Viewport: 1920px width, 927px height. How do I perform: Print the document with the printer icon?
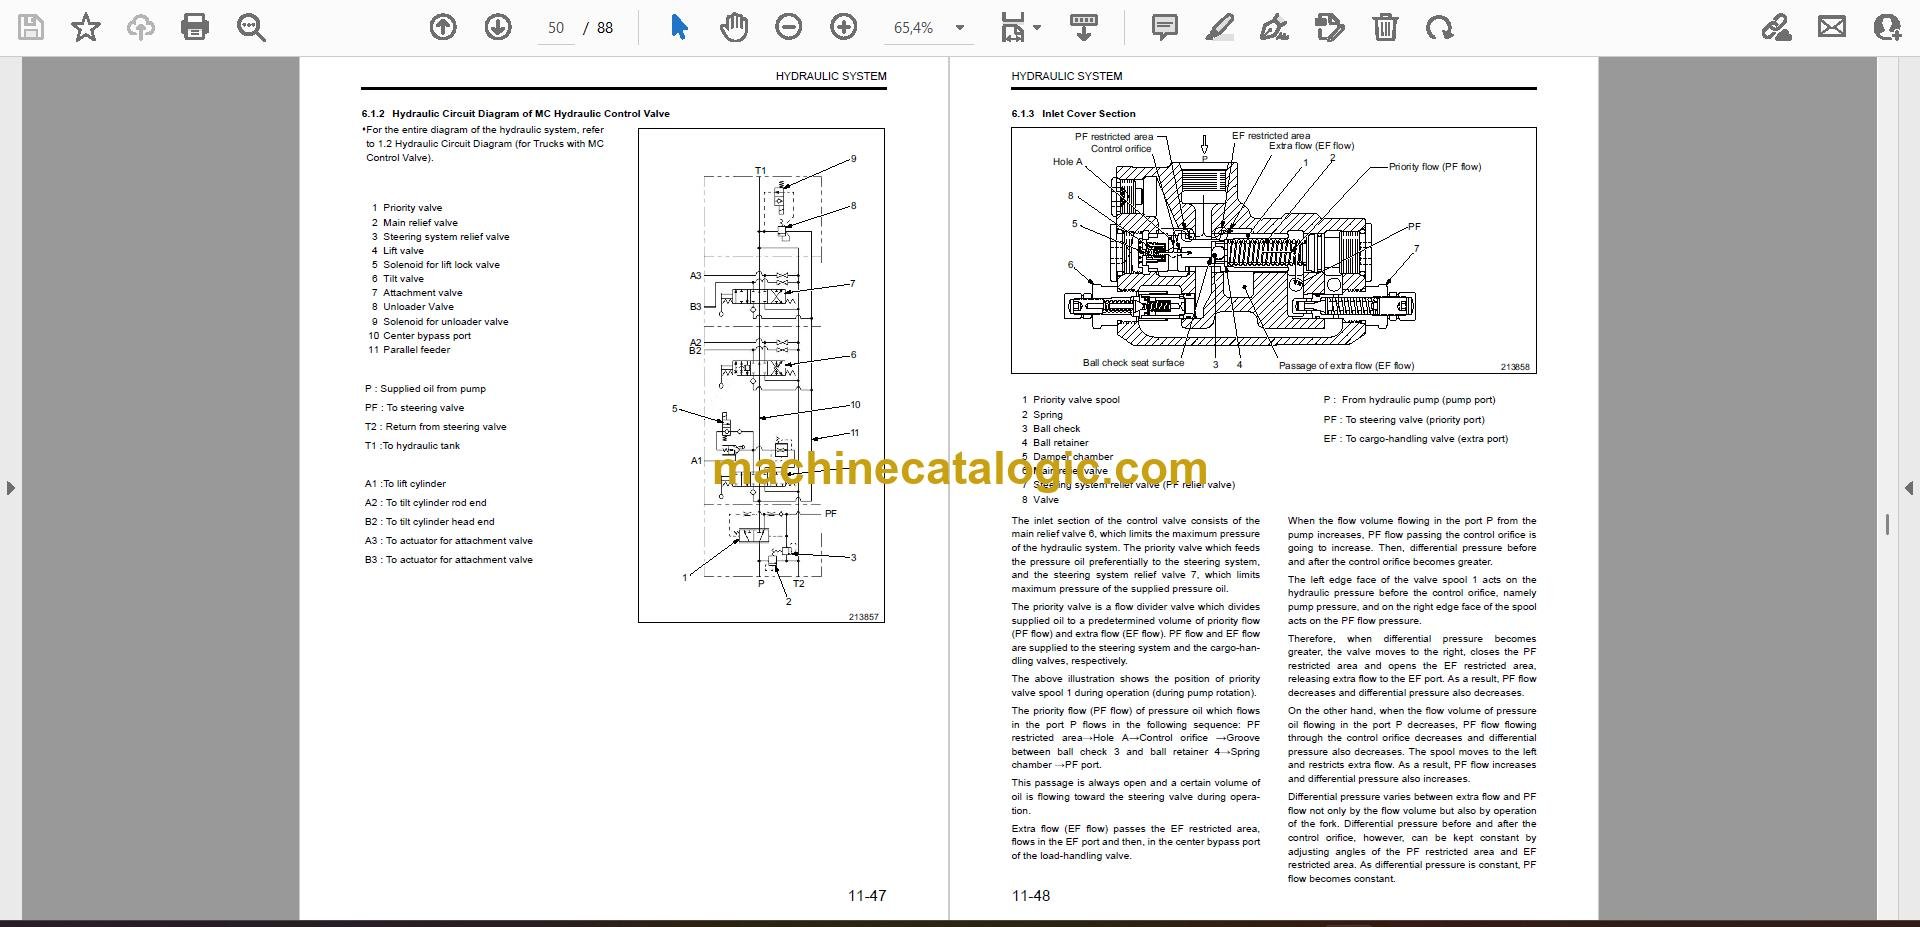[x=195, y=27]
